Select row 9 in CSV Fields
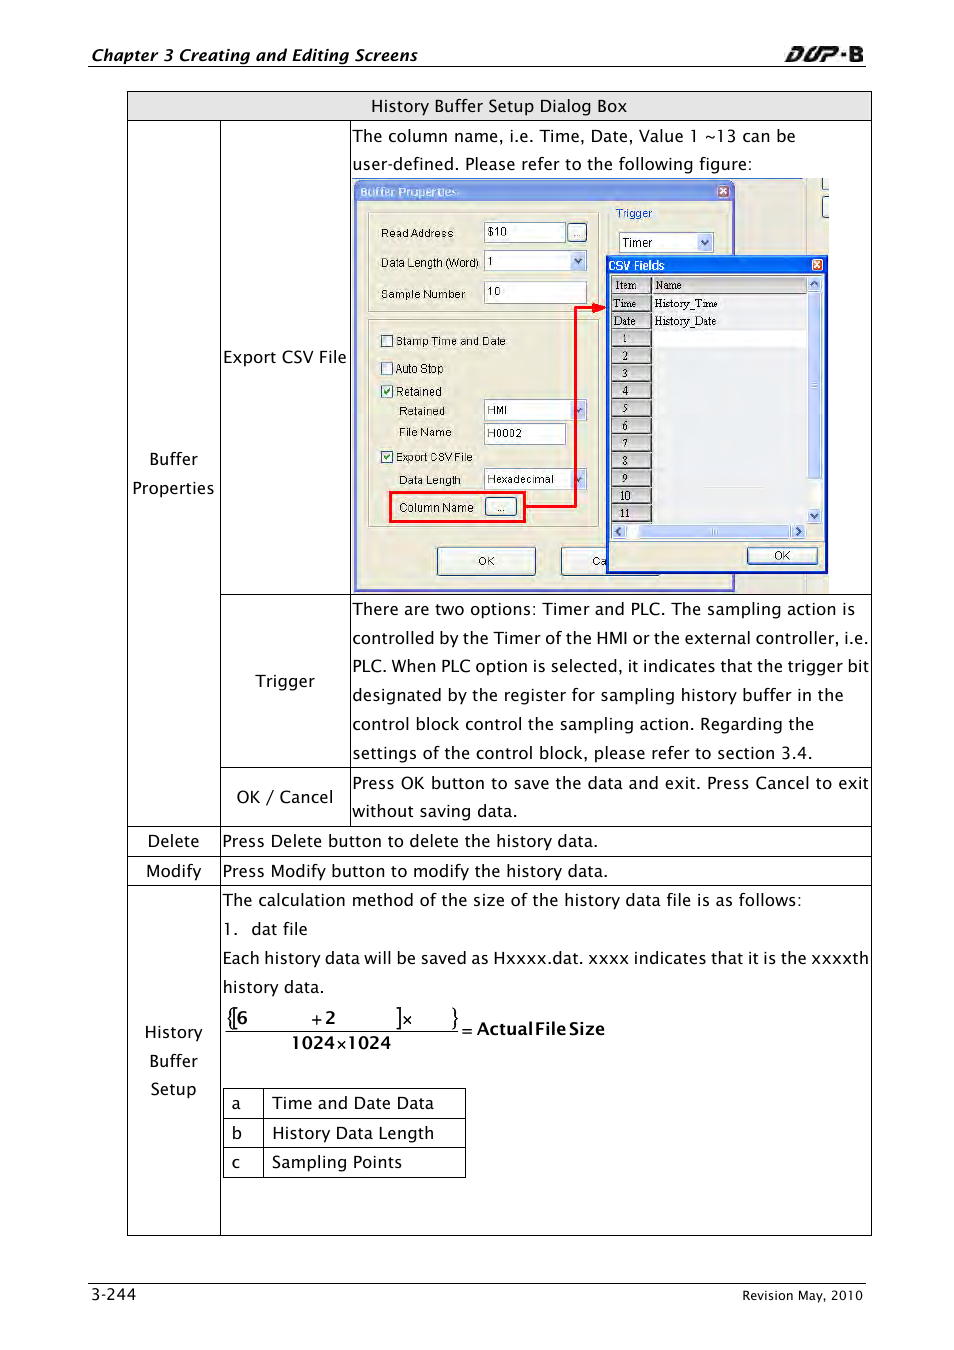 (631, 478)
